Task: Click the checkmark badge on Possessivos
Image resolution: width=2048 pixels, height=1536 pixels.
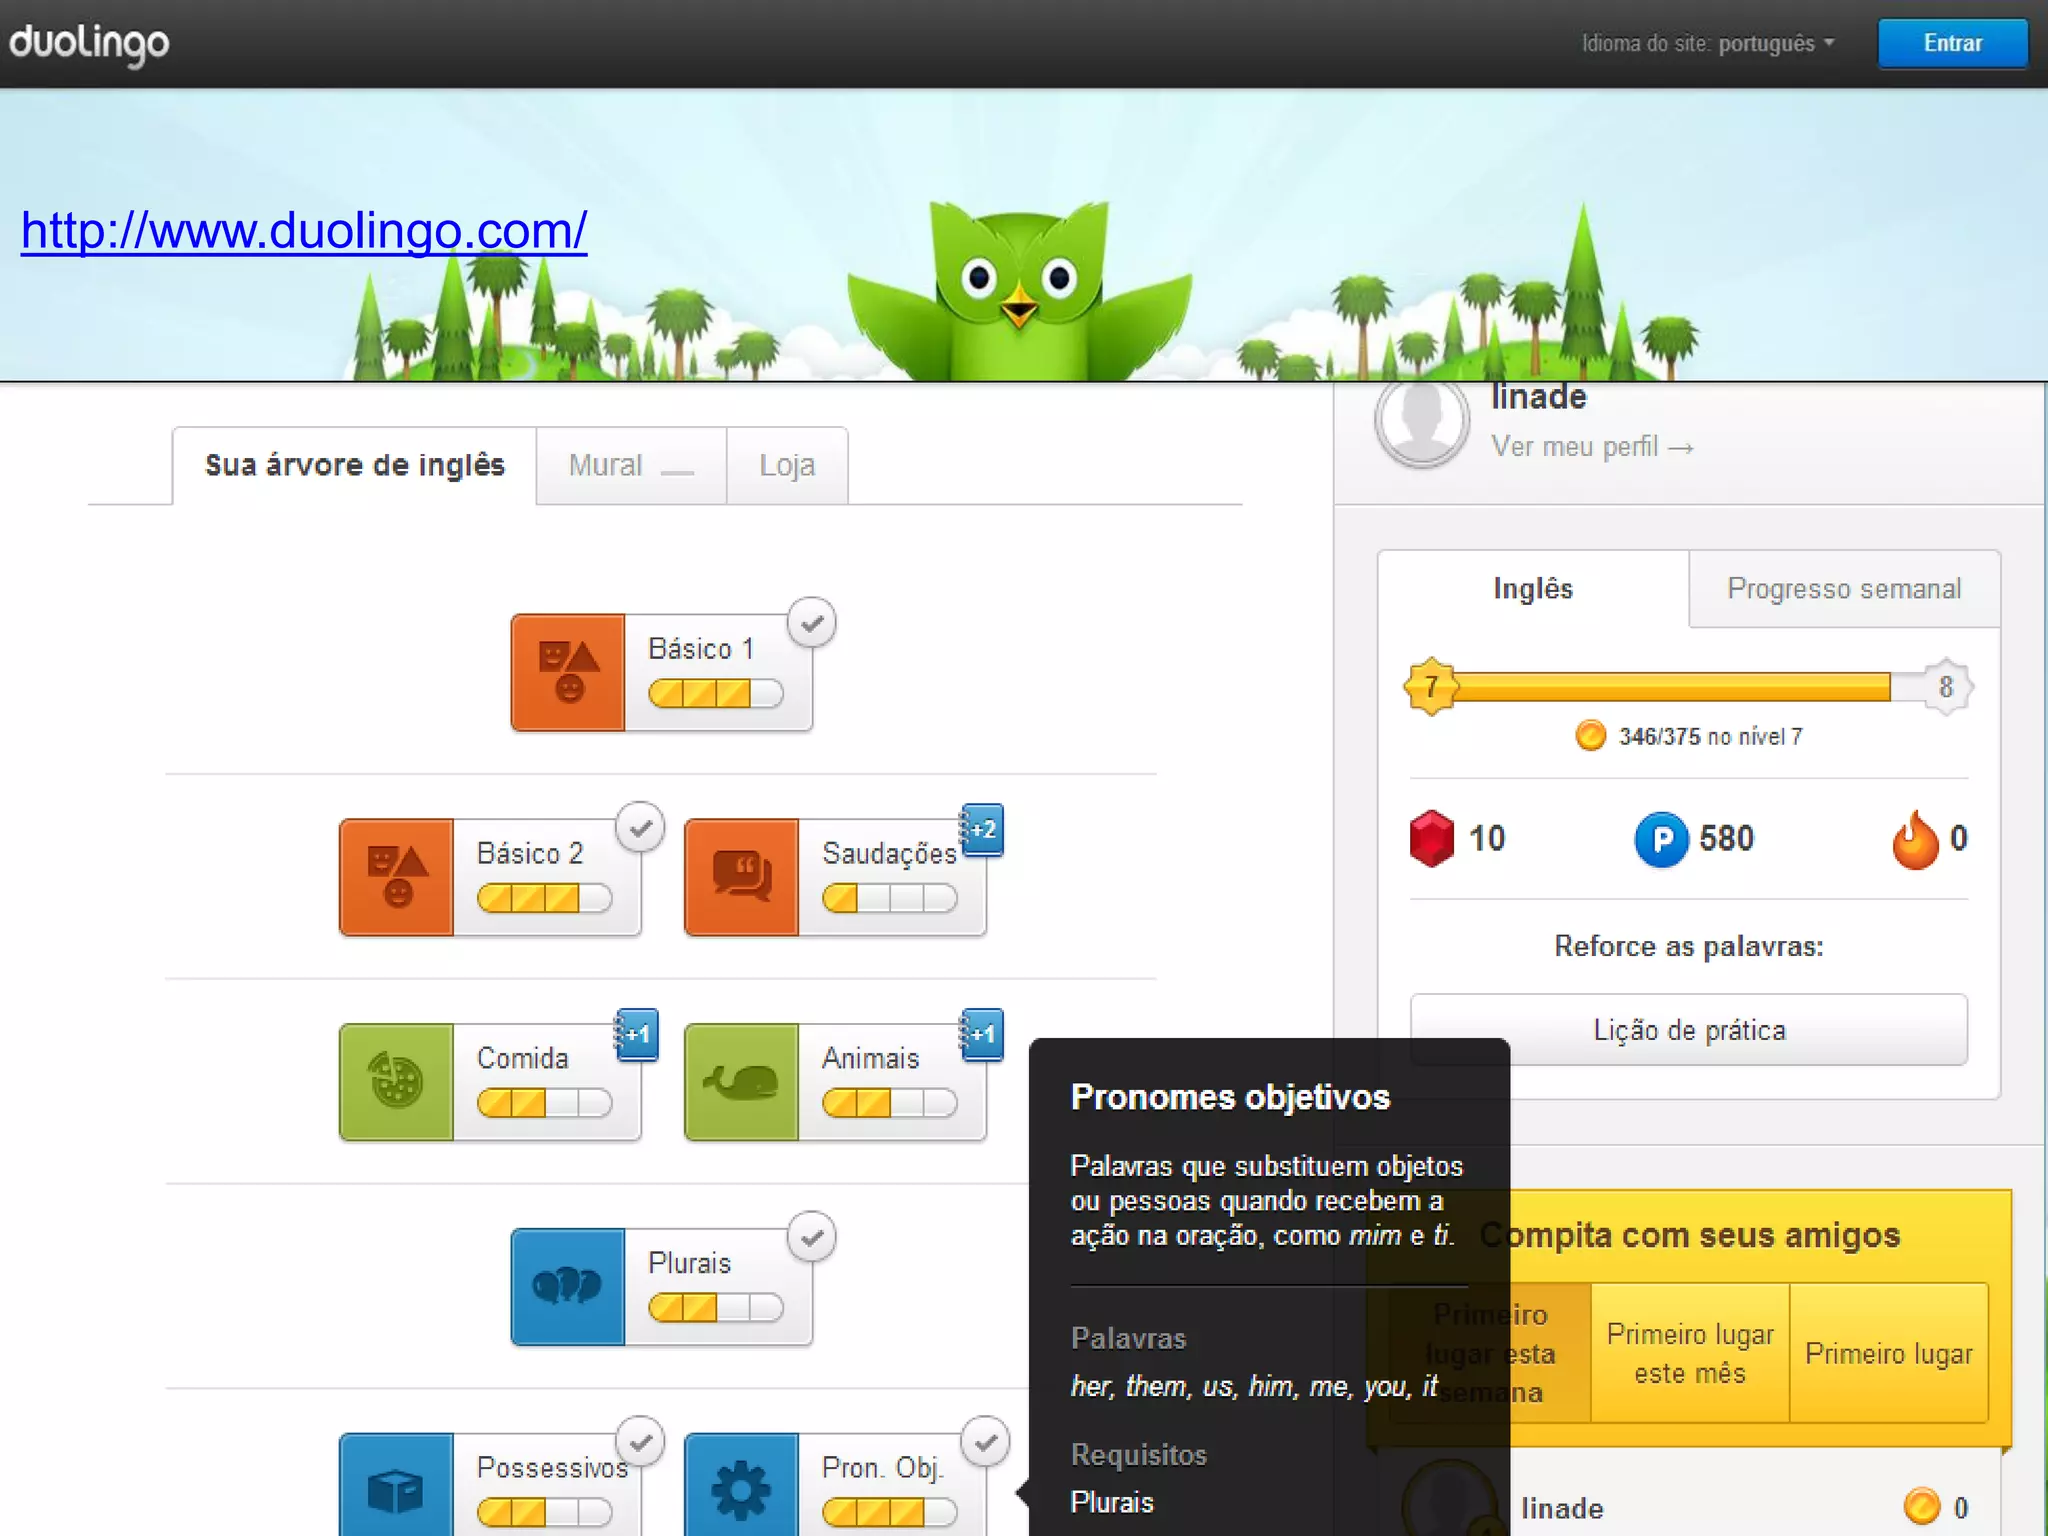Action: 640,1442
